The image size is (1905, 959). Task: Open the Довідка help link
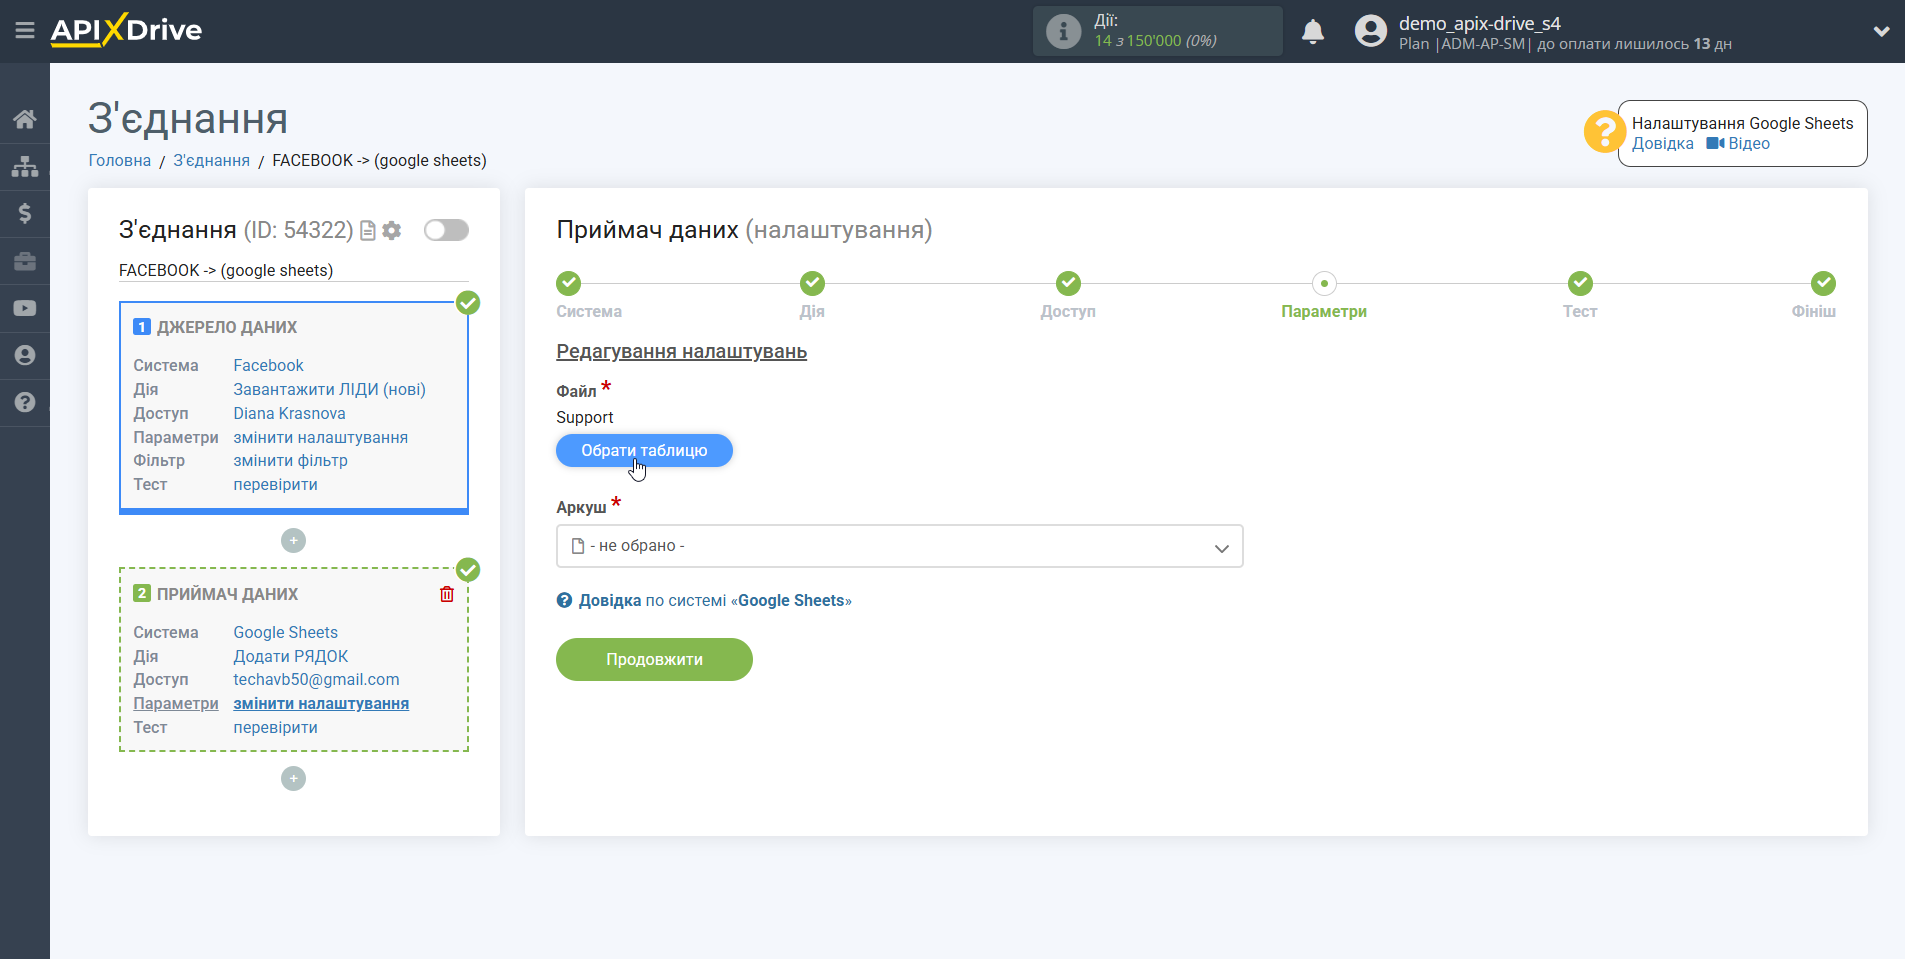(x=1663, y=144)
